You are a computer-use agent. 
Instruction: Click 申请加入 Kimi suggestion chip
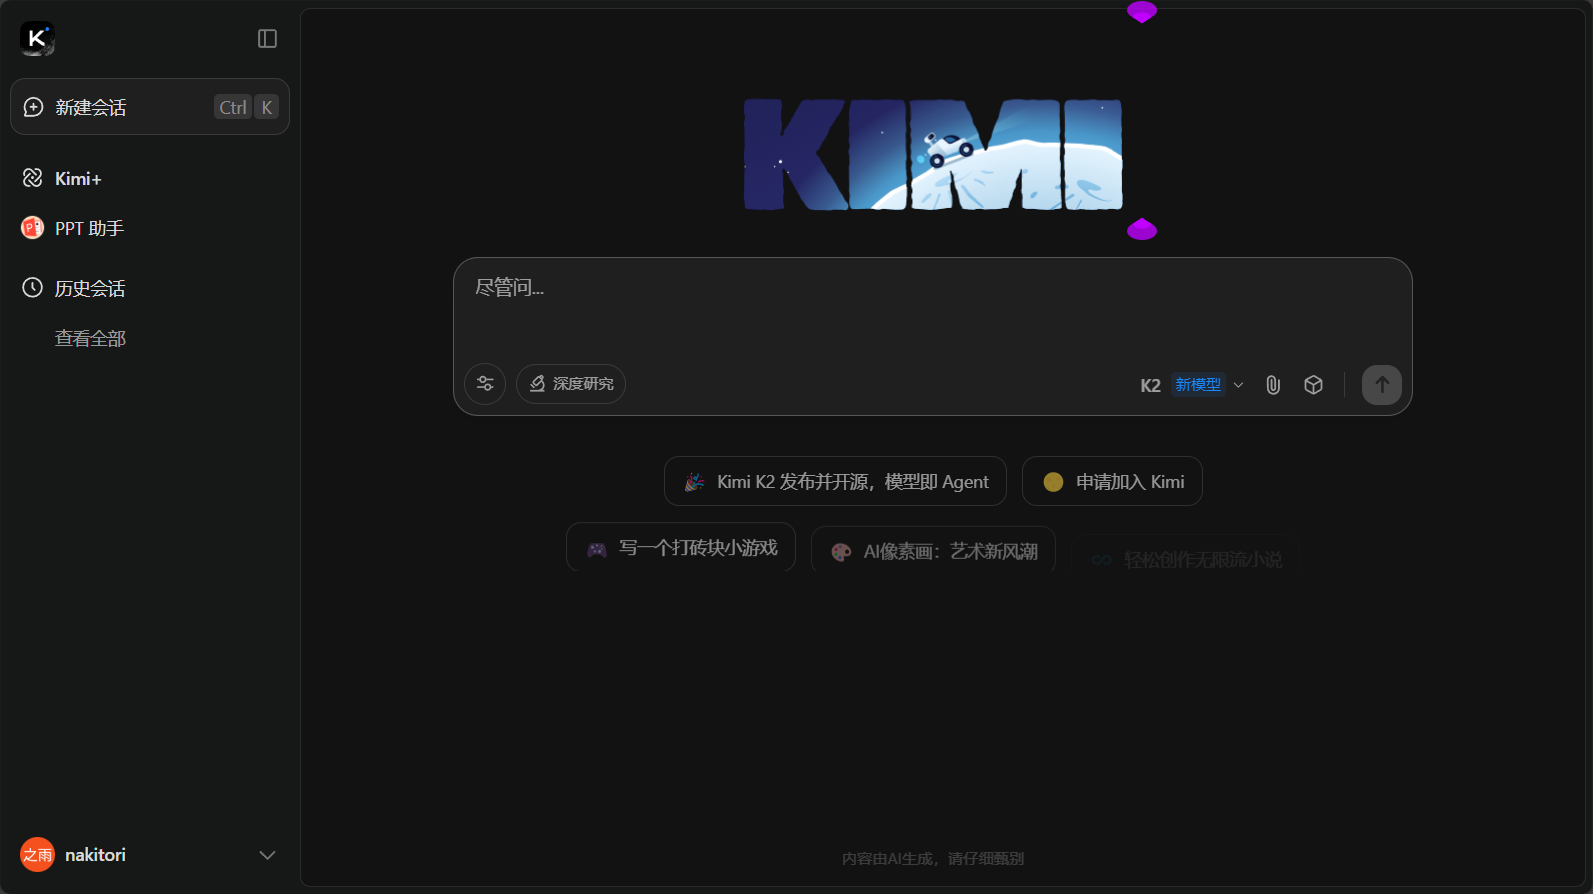tap(1112, 482)
